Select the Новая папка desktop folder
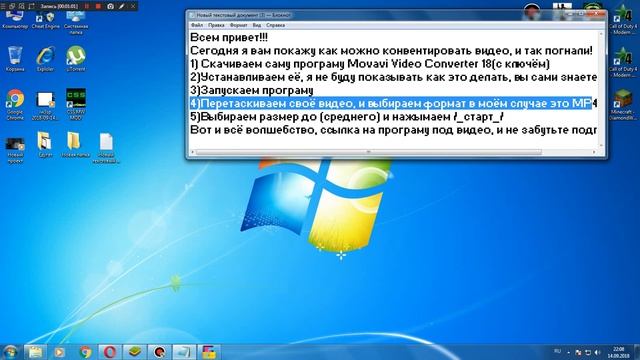The width and height of the screenshot is (640, 360). pos(74,144)
